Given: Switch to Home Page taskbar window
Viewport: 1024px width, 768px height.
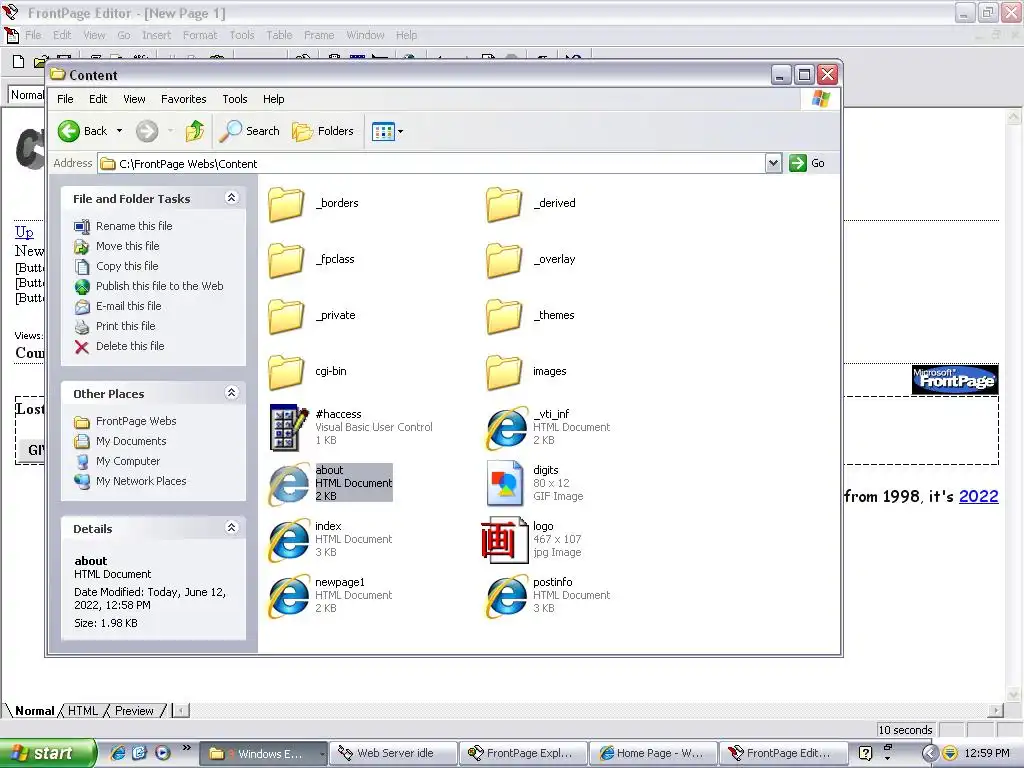Looking at the screenshot, I should pyautogui.click(x=652, y=753).
